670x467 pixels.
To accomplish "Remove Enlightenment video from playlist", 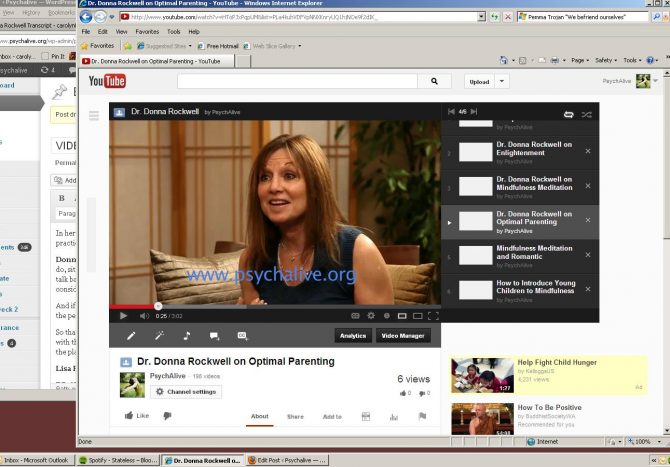I will pos(588,151).
